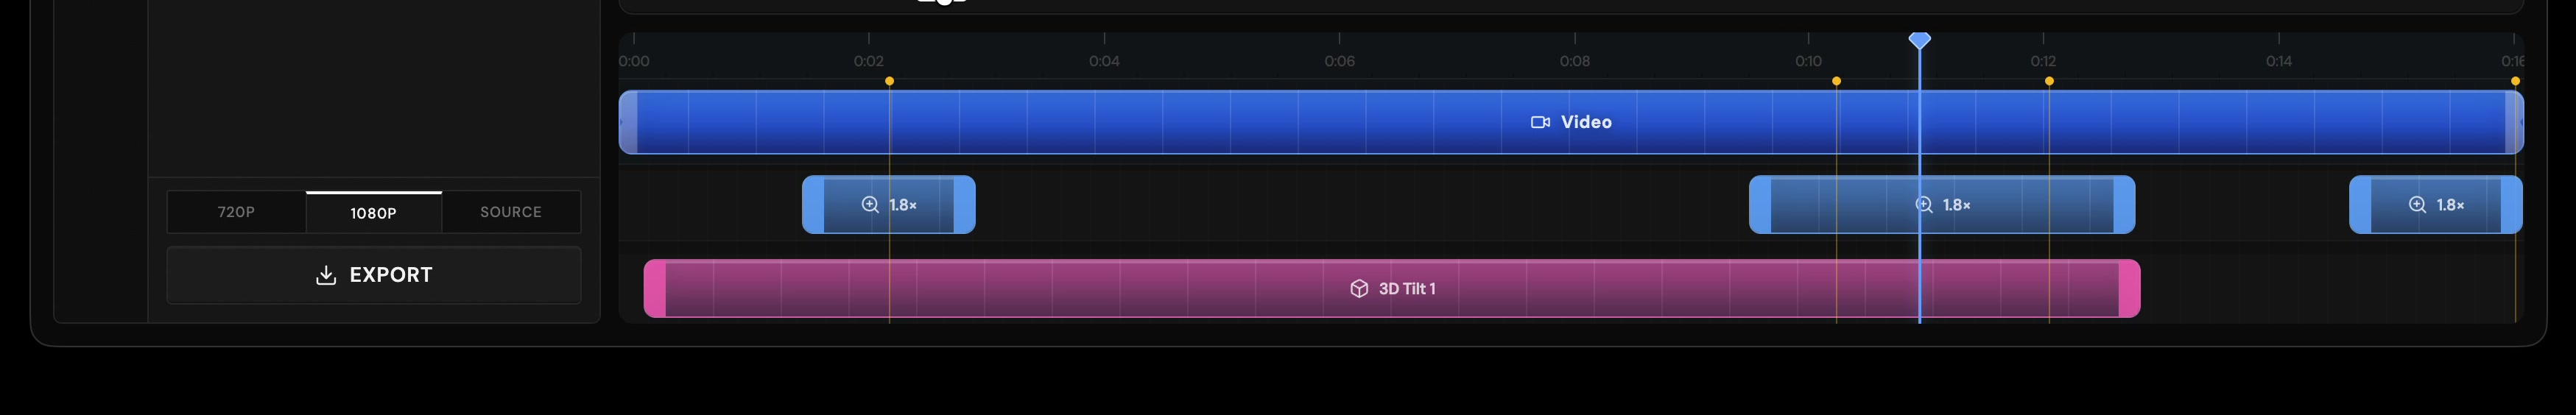Click the 0:06 mark on the time ruler
The height and width of the screenshot is (415, 2576).
(1340, 61)
